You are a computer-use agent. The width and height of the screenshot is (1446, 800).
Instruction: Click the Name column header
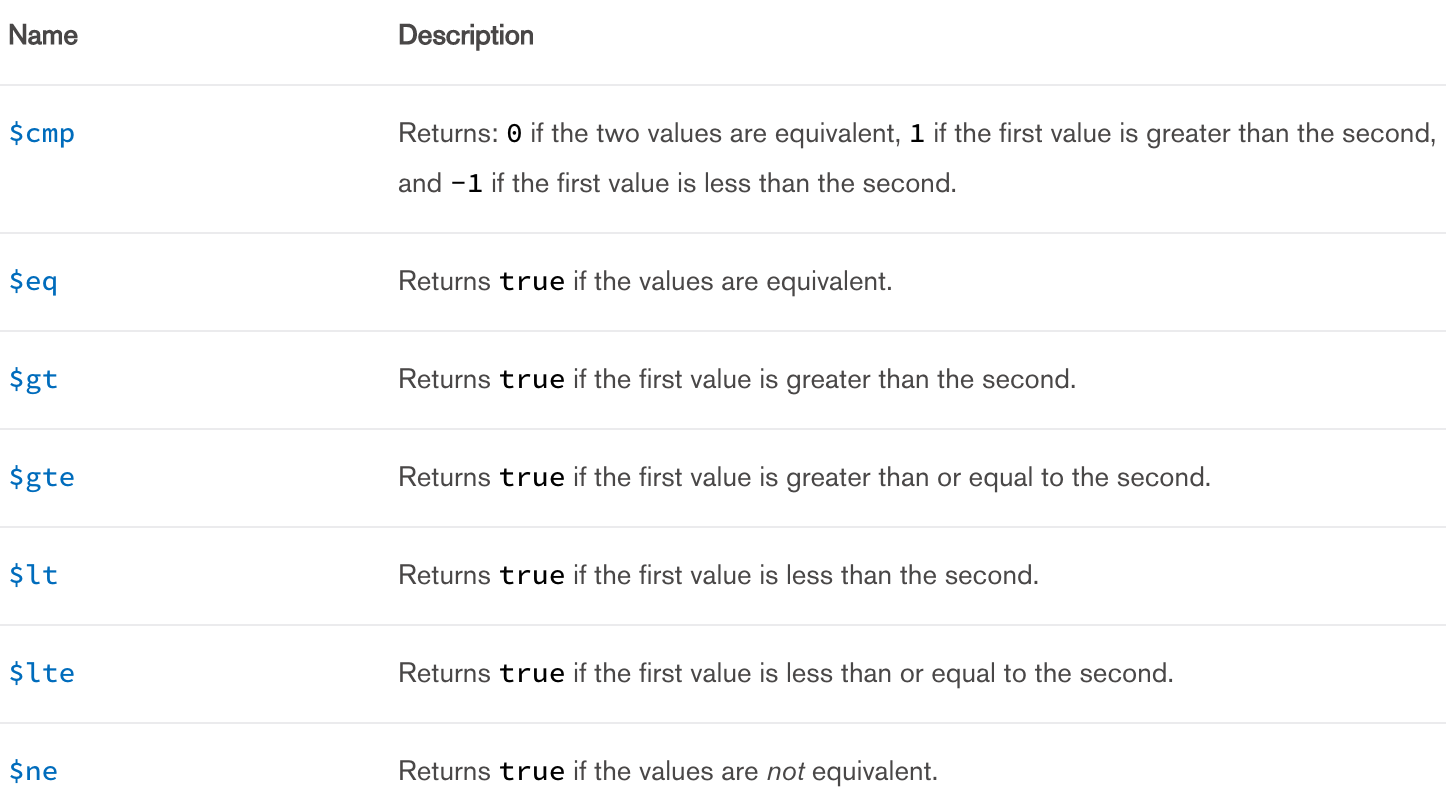point(43,36)
